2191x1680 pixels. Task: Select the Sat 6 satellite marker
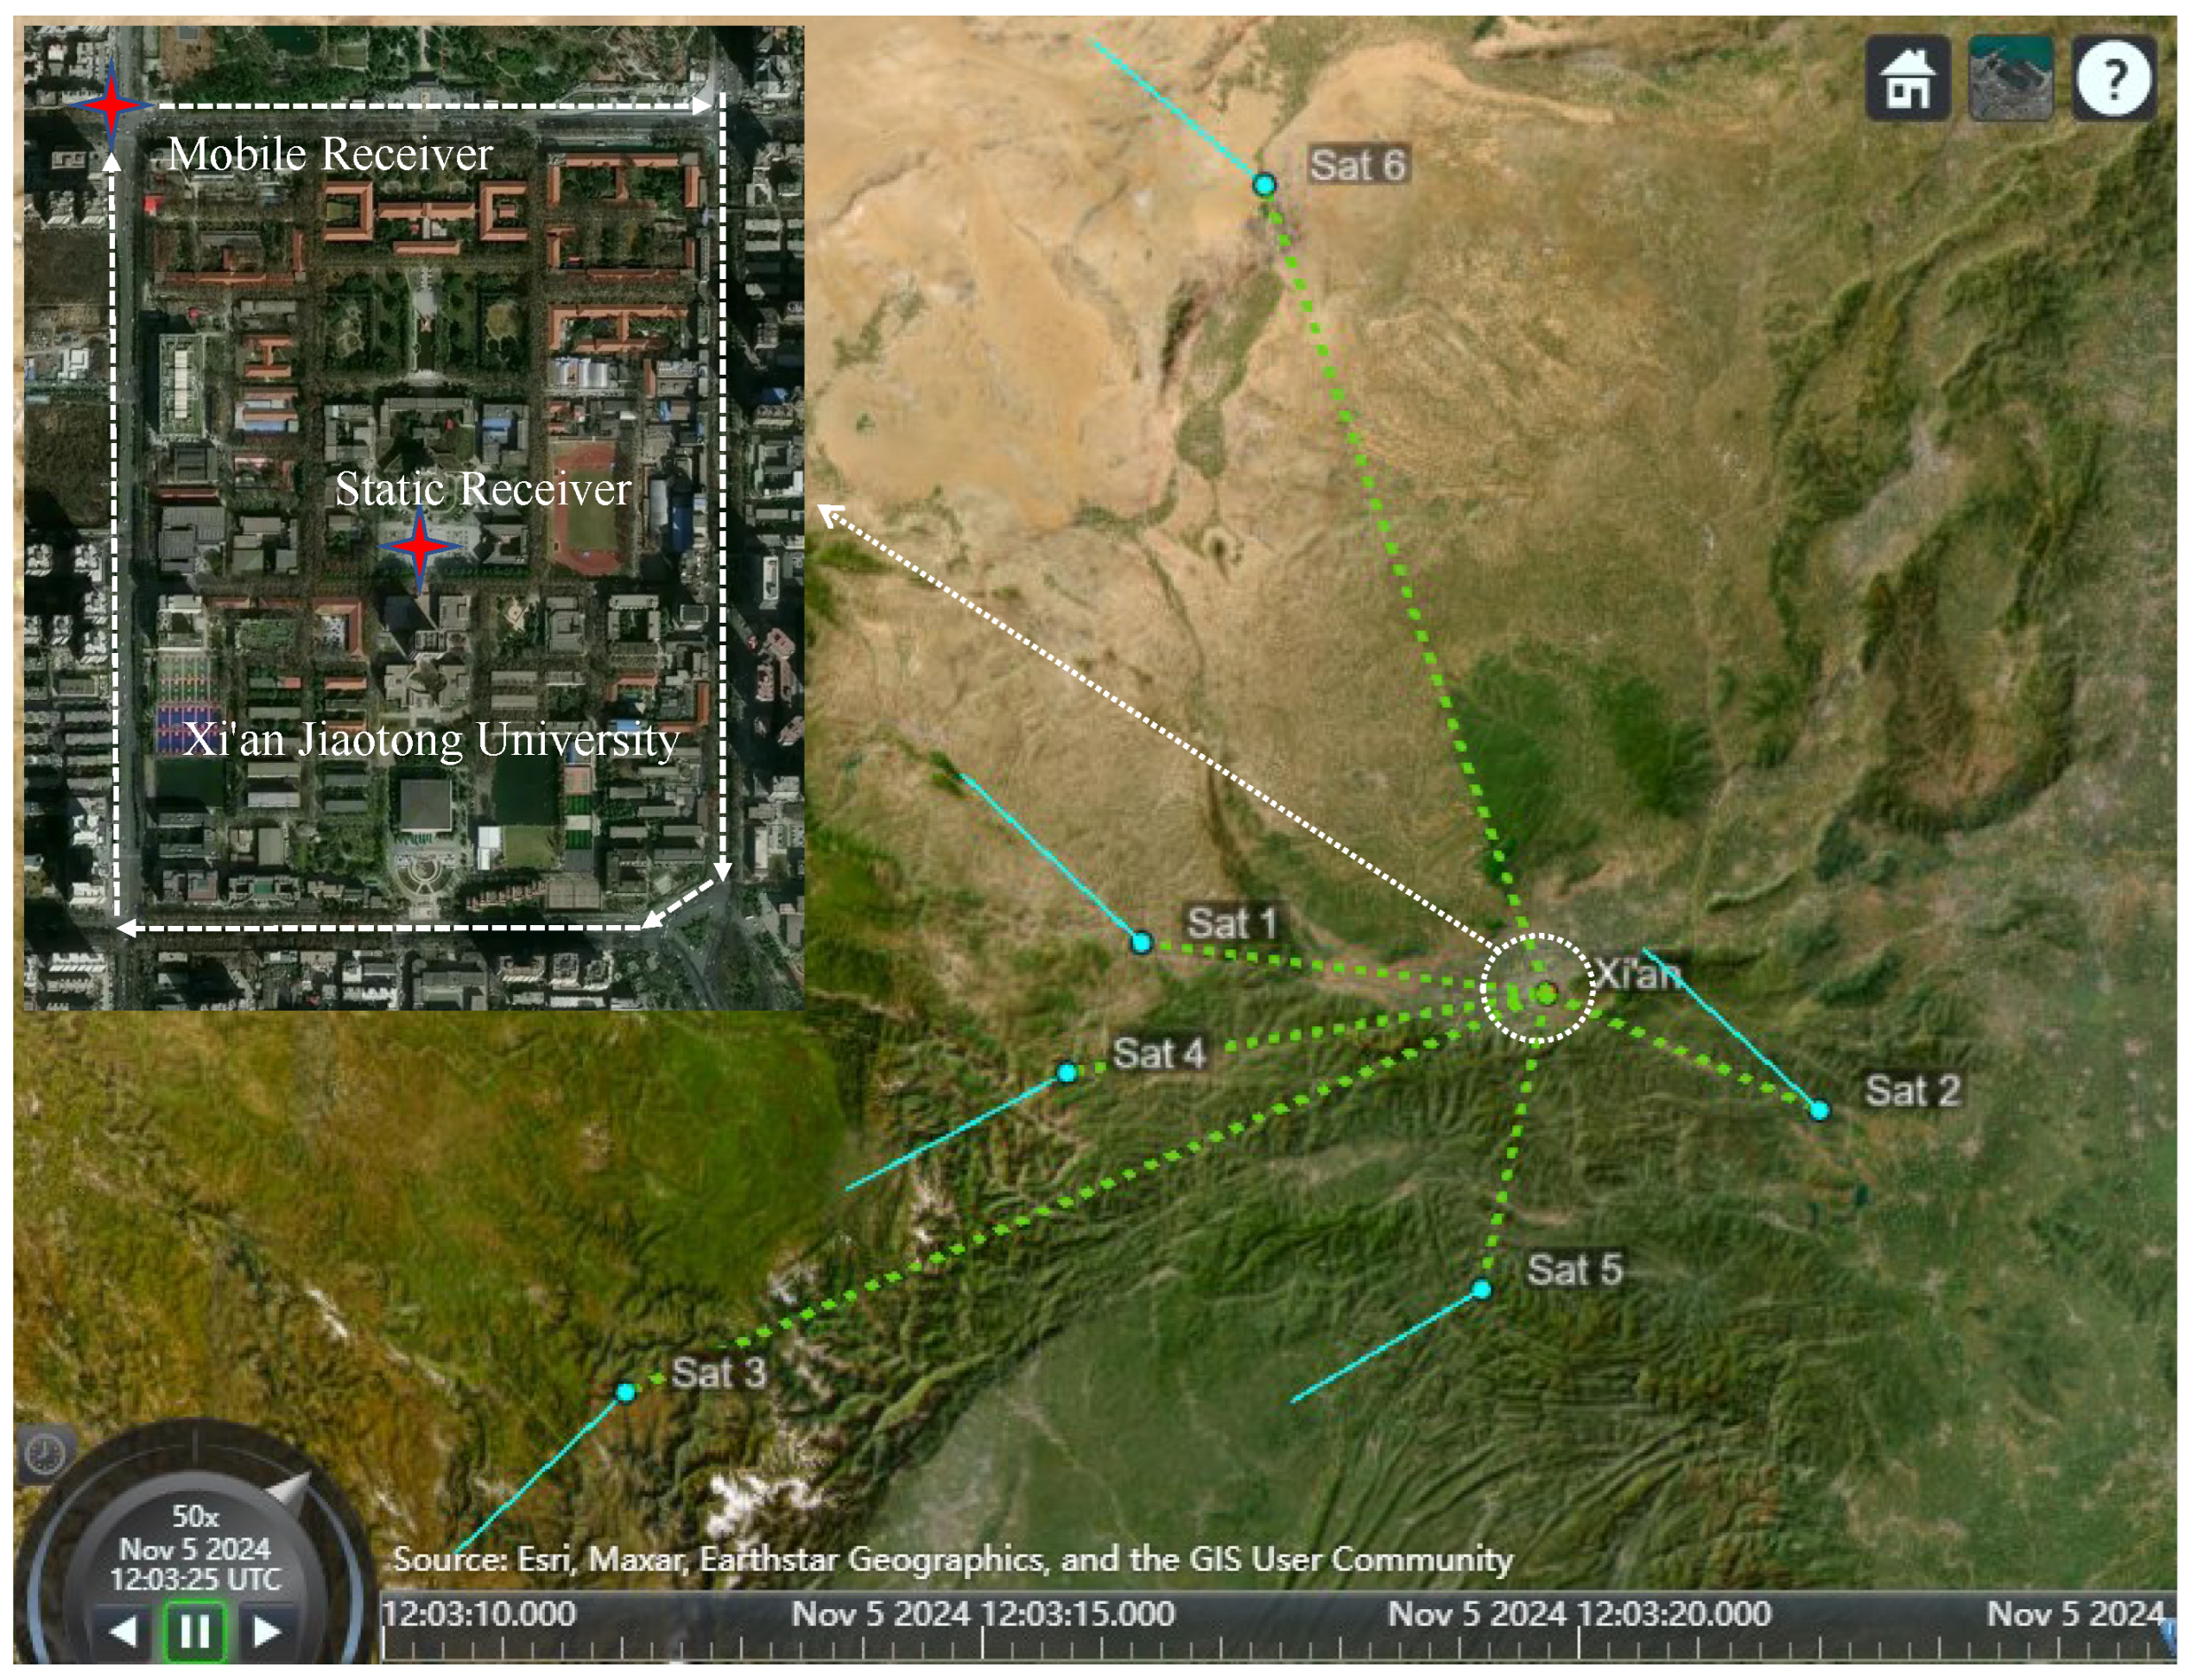click(1264, 185)
